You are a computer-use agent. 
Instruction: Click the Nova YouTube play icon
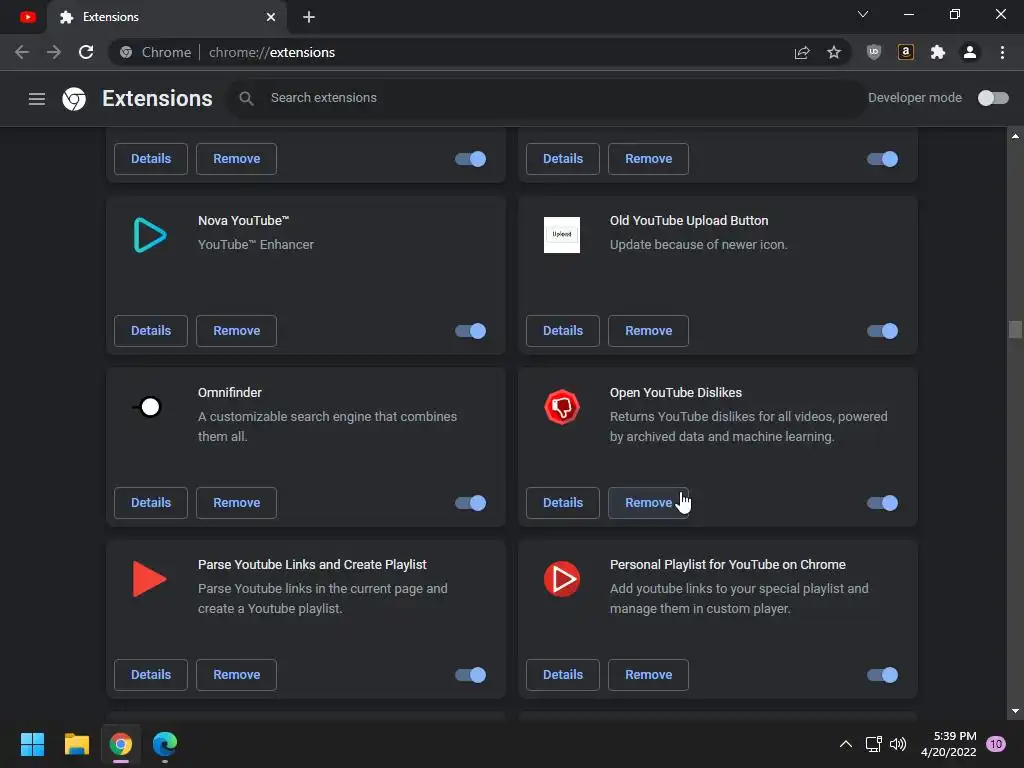[150, 235]
